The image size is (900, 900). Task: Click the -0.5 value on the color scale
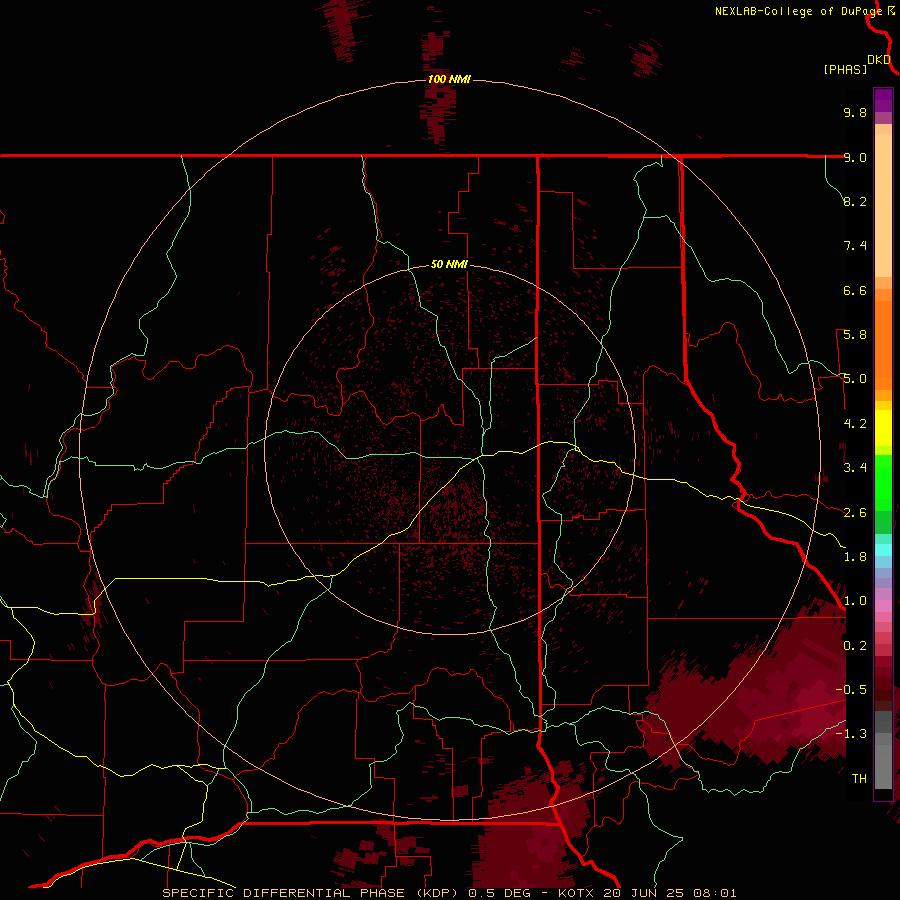click(851, 690)
